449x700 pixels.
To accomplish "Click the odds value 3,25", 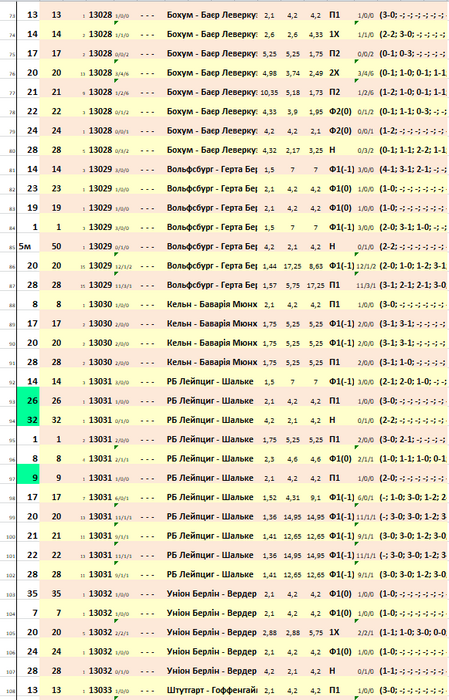I will click(316, 150).
